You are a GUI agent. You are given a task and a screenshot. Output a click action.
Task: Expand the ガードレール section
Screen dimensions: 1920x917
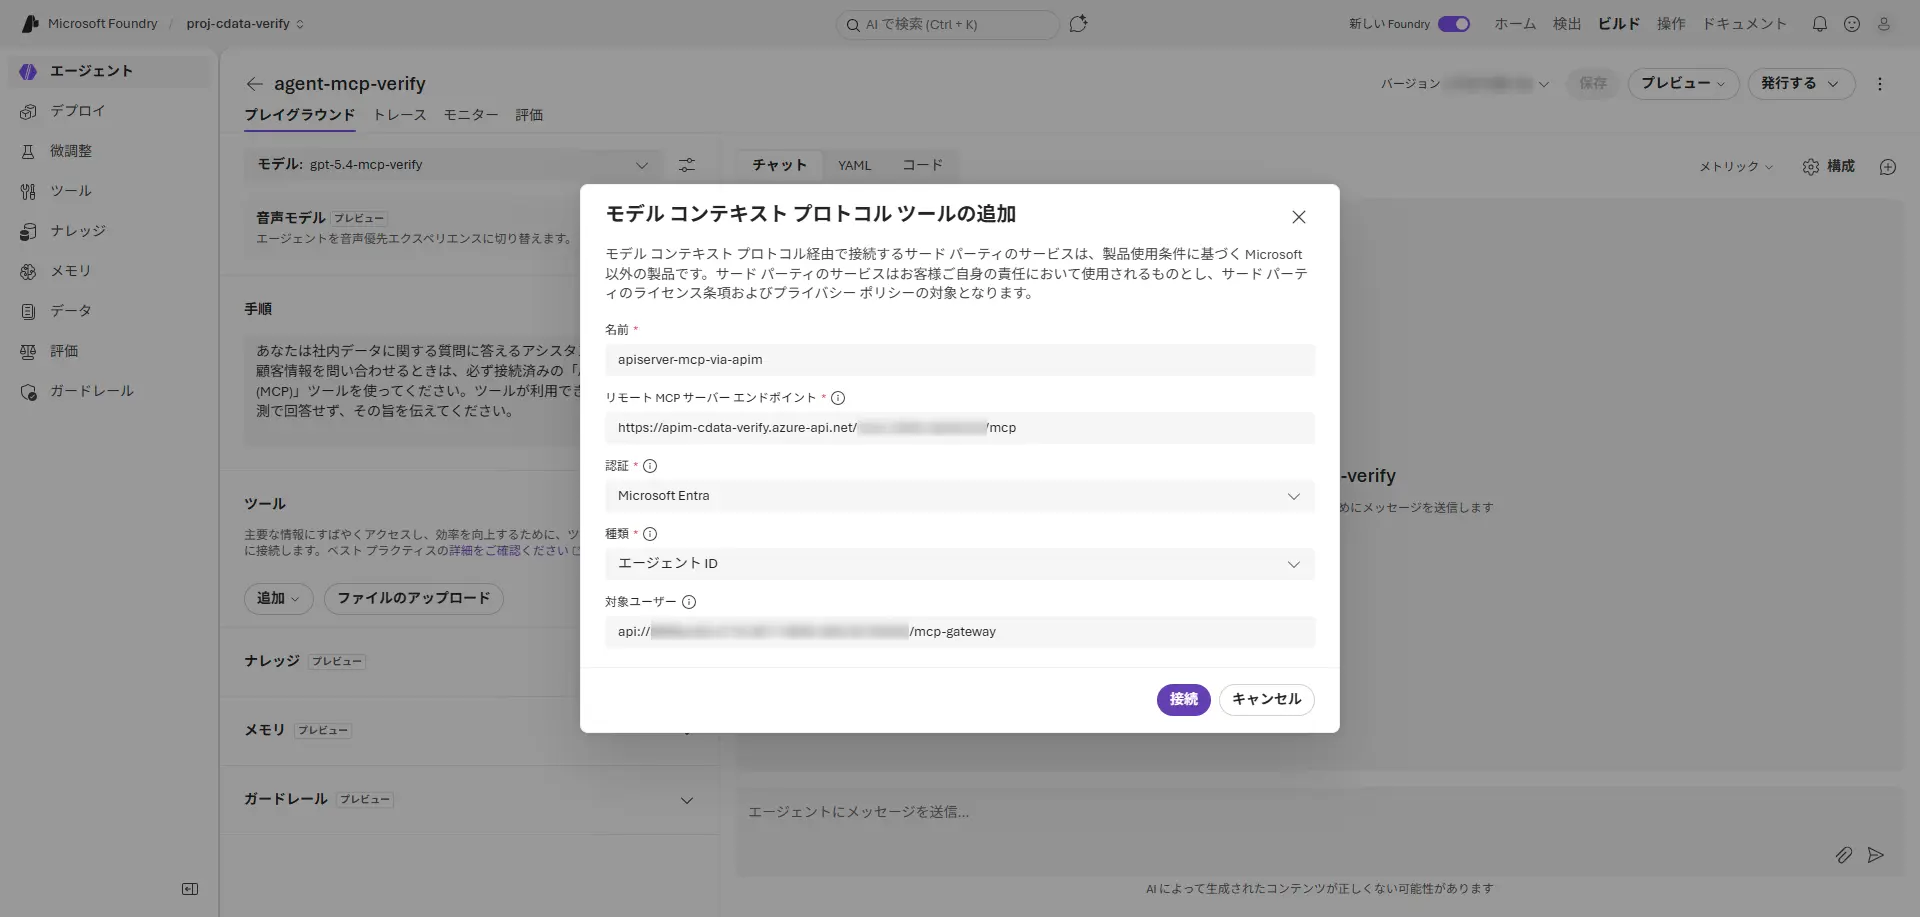tap(687, 800)
